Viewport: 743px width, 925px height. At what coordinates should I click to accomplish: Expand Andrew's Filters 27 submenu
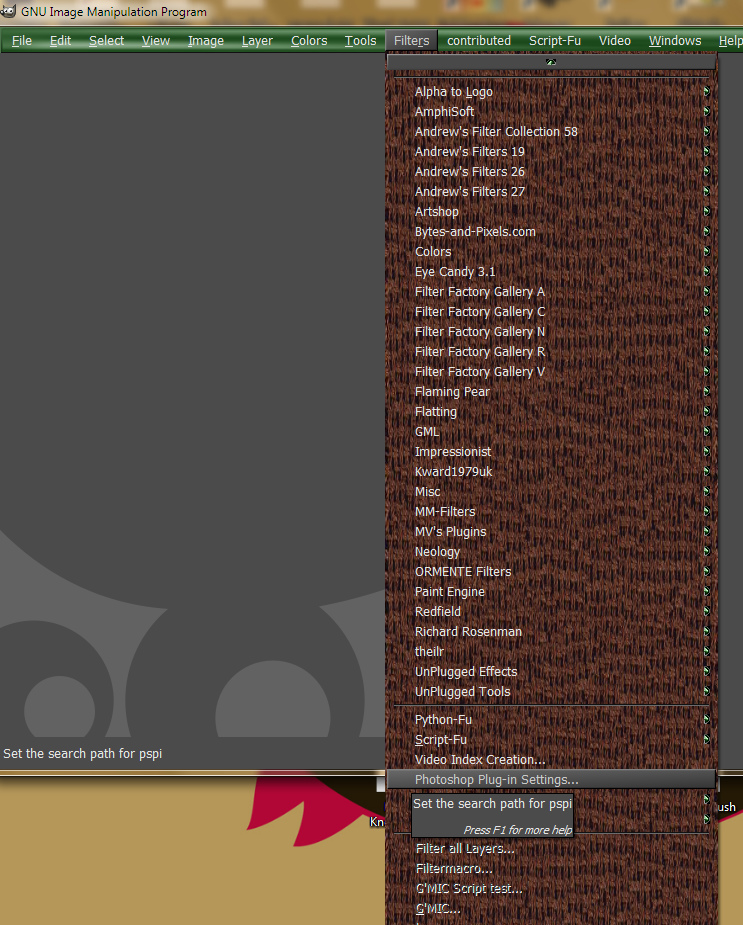coord(551,192)
